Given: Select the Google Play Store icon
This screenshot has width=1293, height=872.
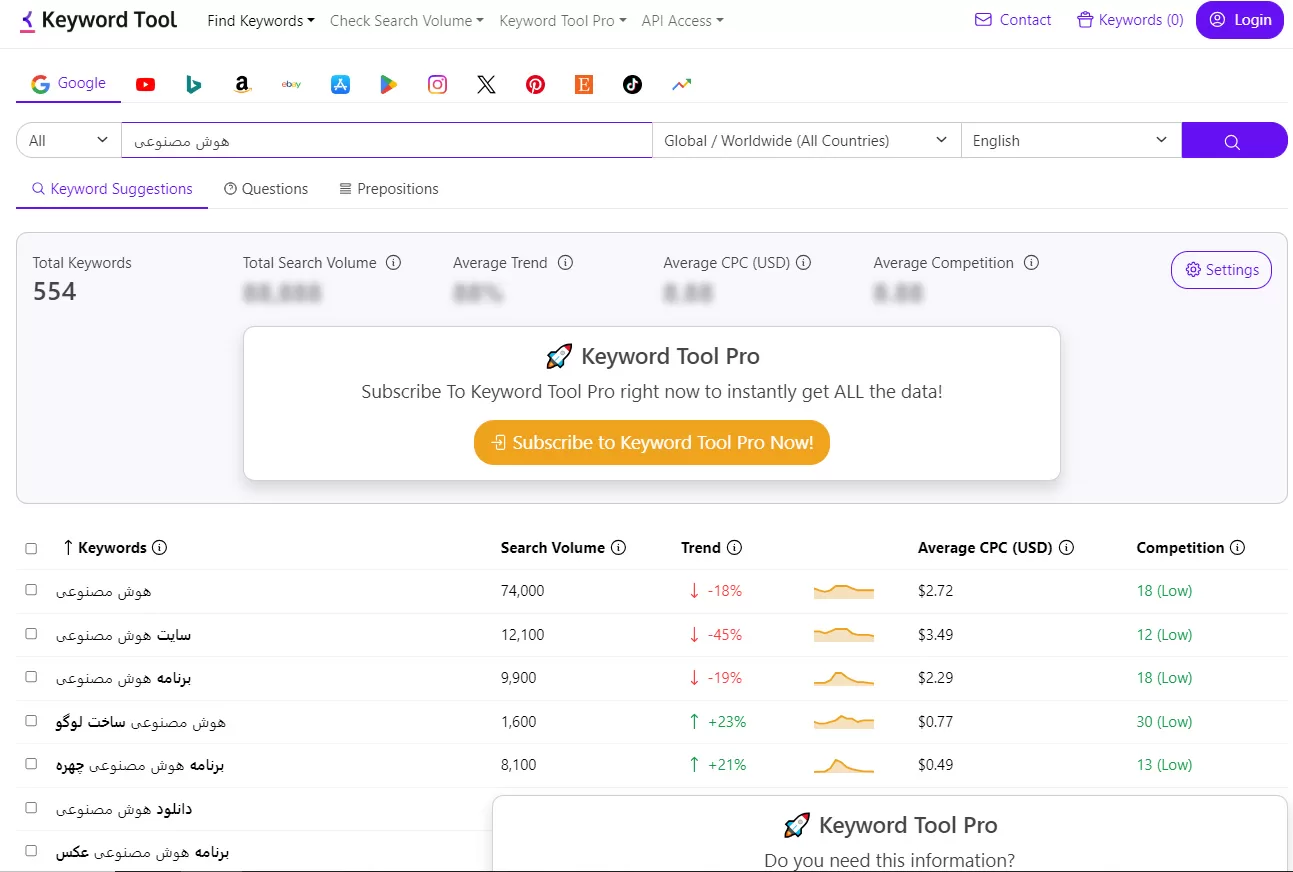Looking at the screenshot, I should pyautogui.click(x=389, y=85).
